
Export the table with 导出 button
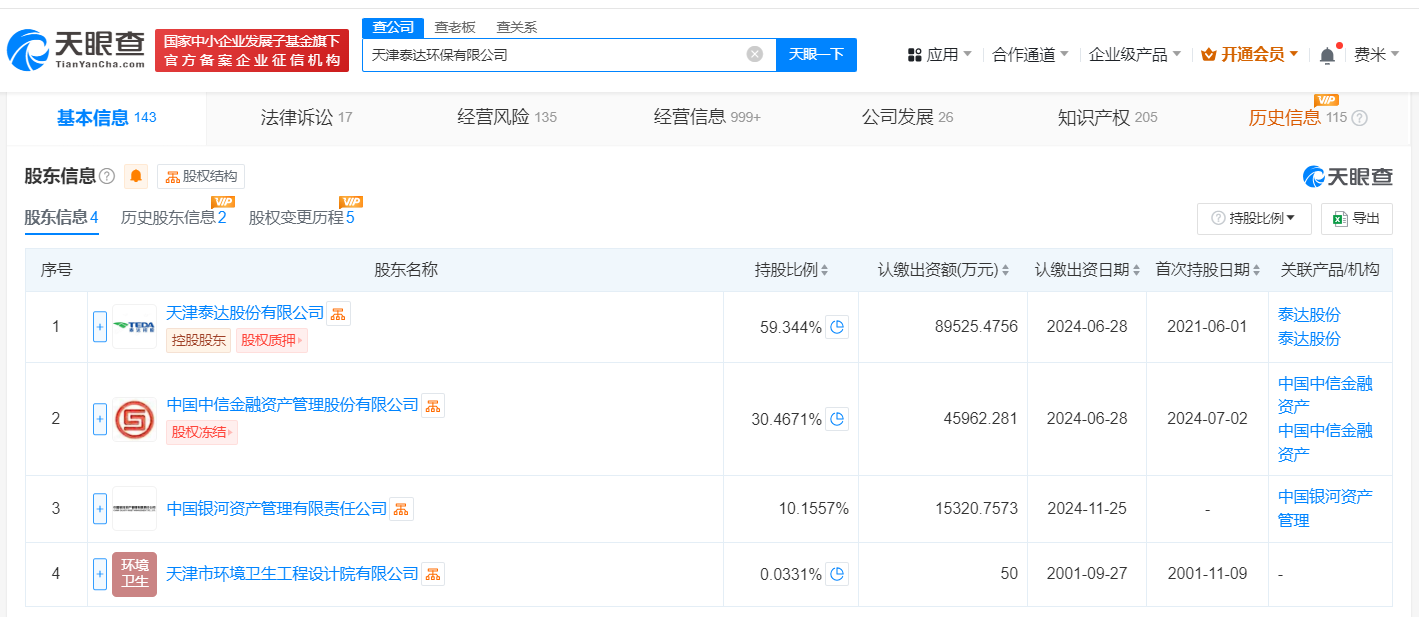pos(1356,218)
